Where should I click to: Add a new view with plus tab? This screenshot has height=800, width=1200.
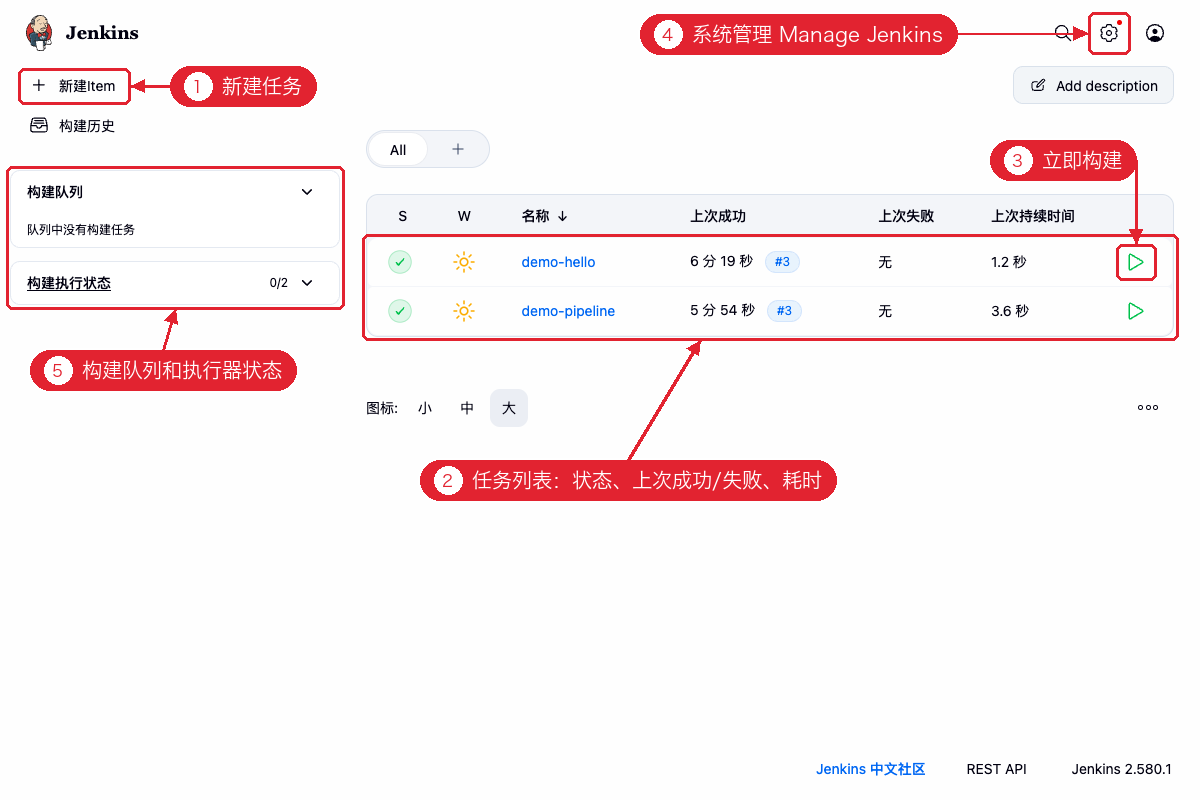click(458, 149)
